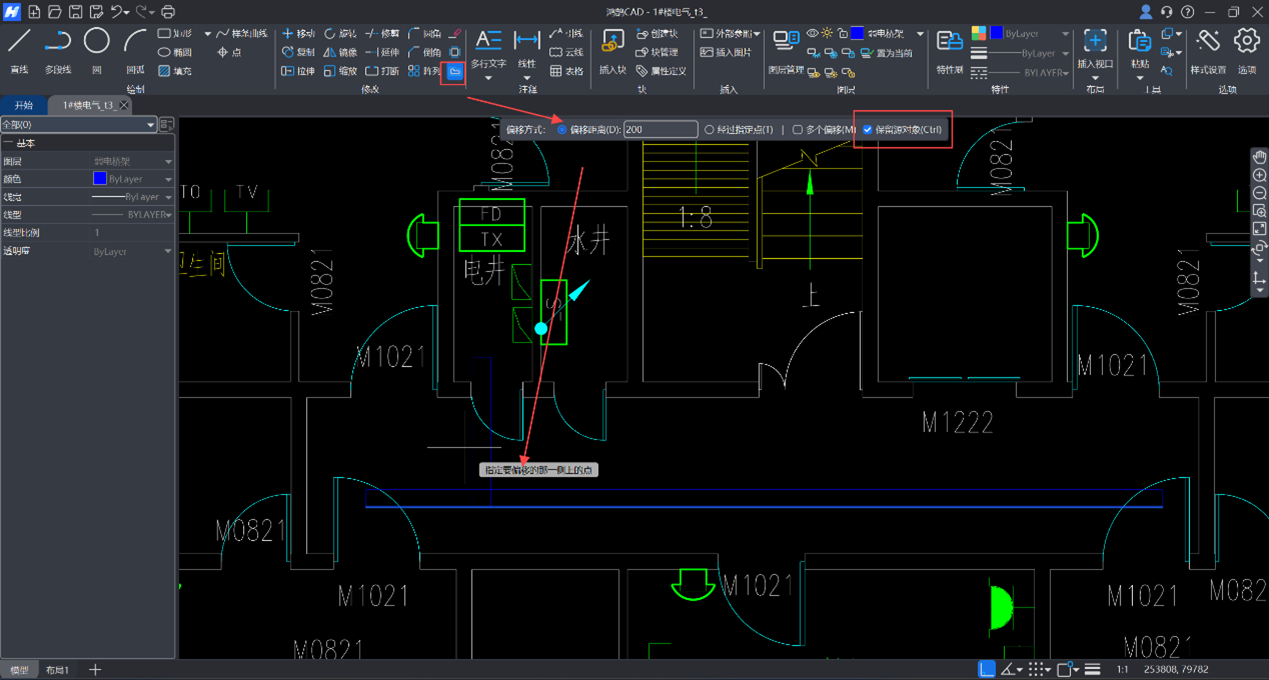Click the 镜像 (Mirror) tool
The height and width of the screenshot is (680, 1269).
(340, 52)
